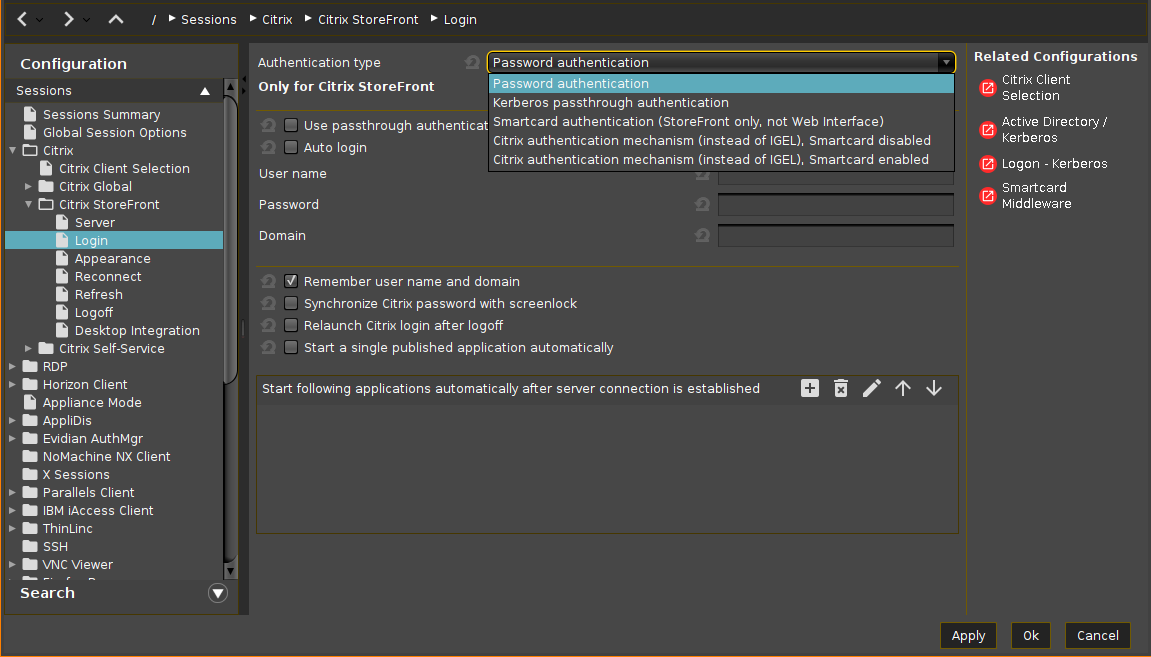Delete selected autostart application entry
Image resolution: width=1151 pixels, height=657 pixels.
[840, 388]
